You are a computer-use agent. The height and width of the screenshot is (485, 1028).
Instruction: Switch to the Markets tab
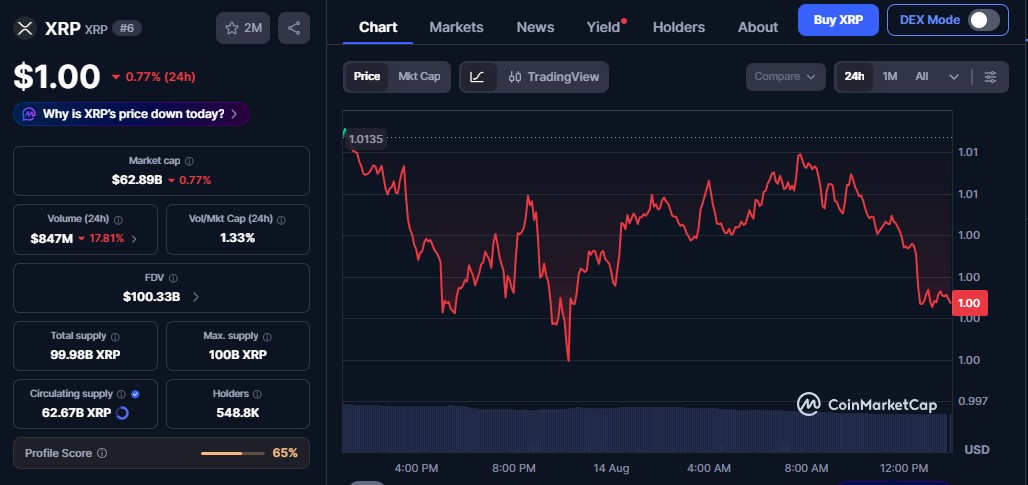[456, 28]
